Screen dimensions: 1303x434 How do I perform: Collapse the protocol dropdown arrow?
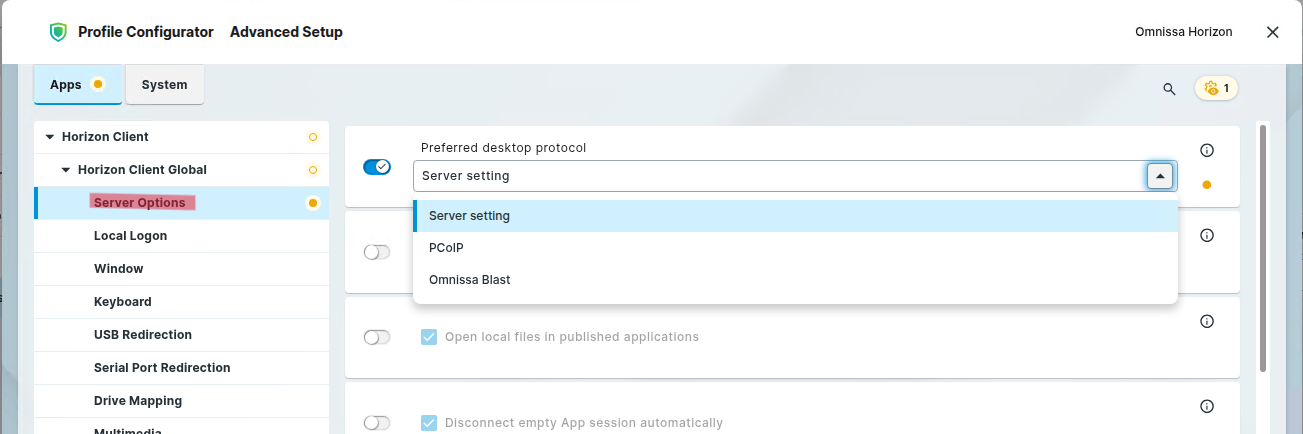1160,176
